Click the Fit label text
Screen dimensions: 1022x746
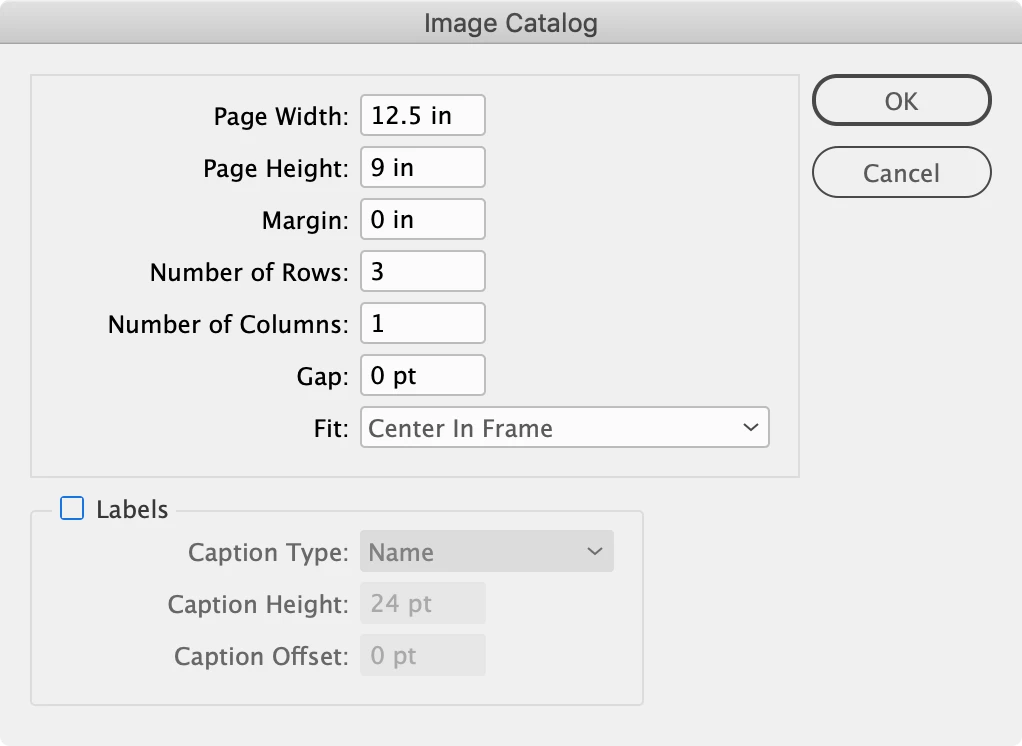tap(330, 429)
